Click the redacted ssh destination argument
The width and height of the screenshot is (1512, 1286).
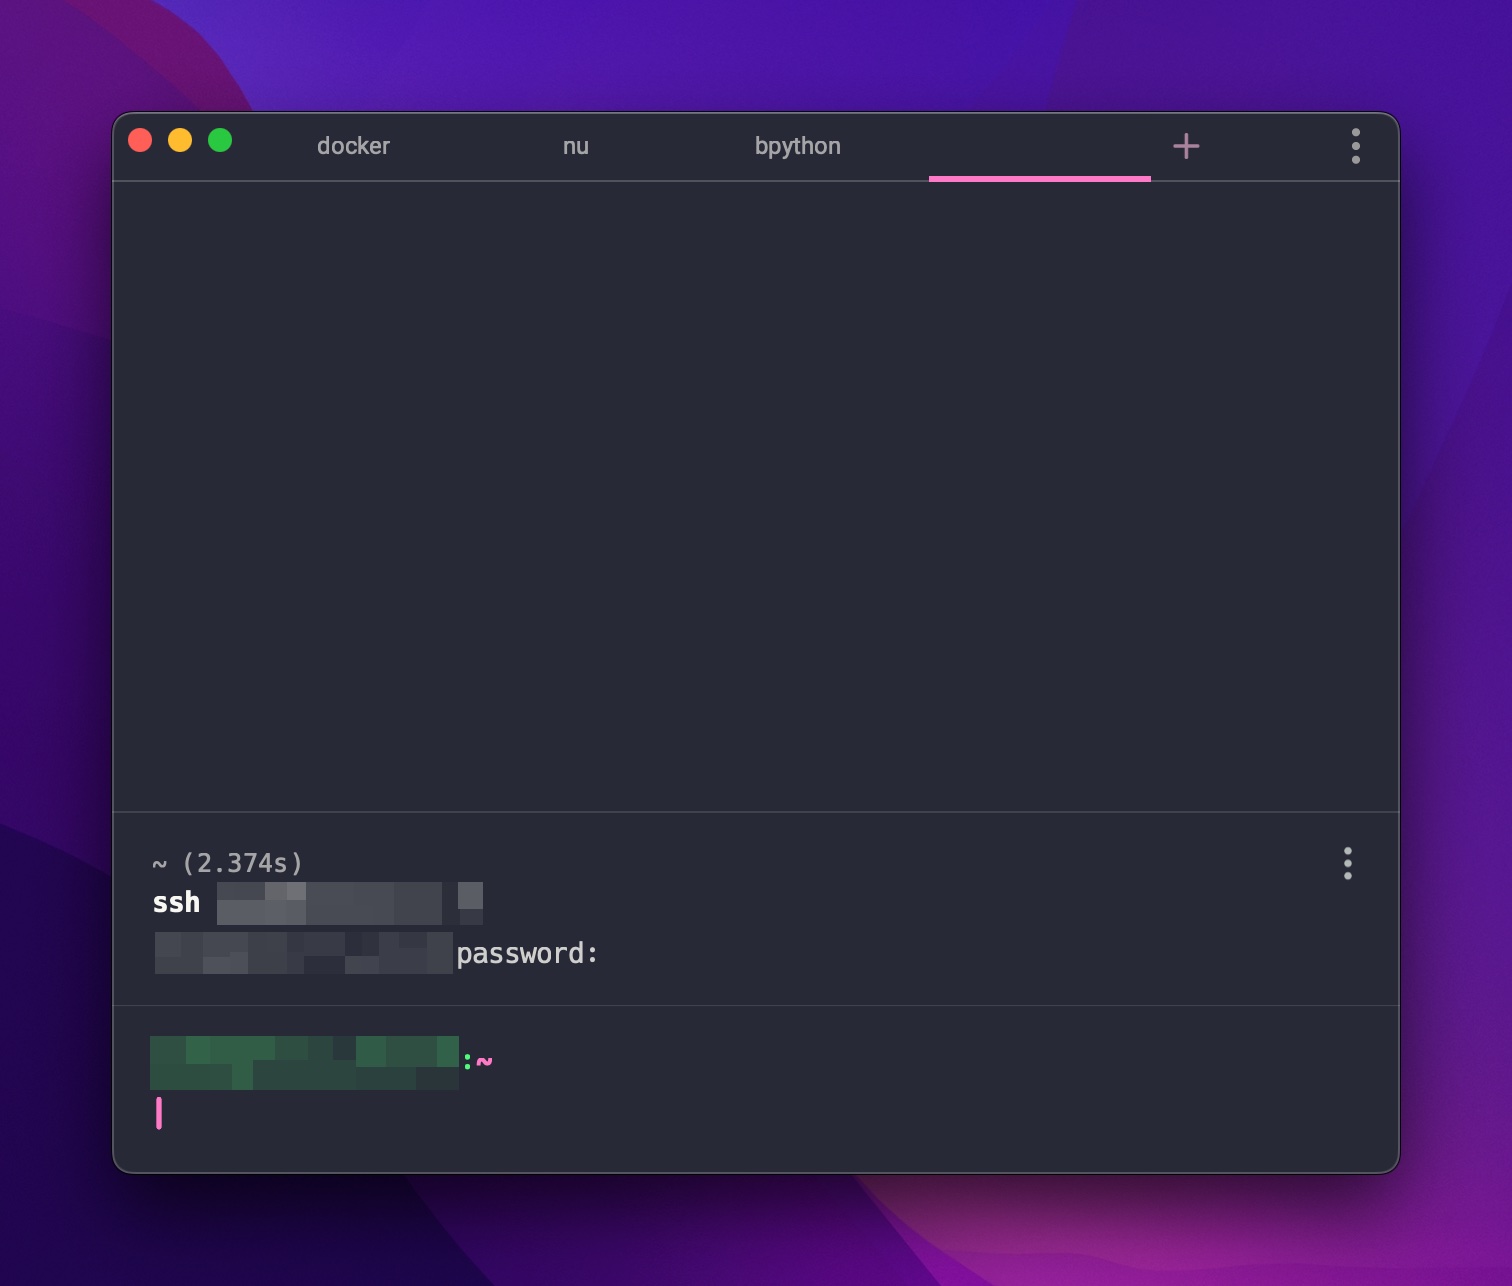point(330,902)
